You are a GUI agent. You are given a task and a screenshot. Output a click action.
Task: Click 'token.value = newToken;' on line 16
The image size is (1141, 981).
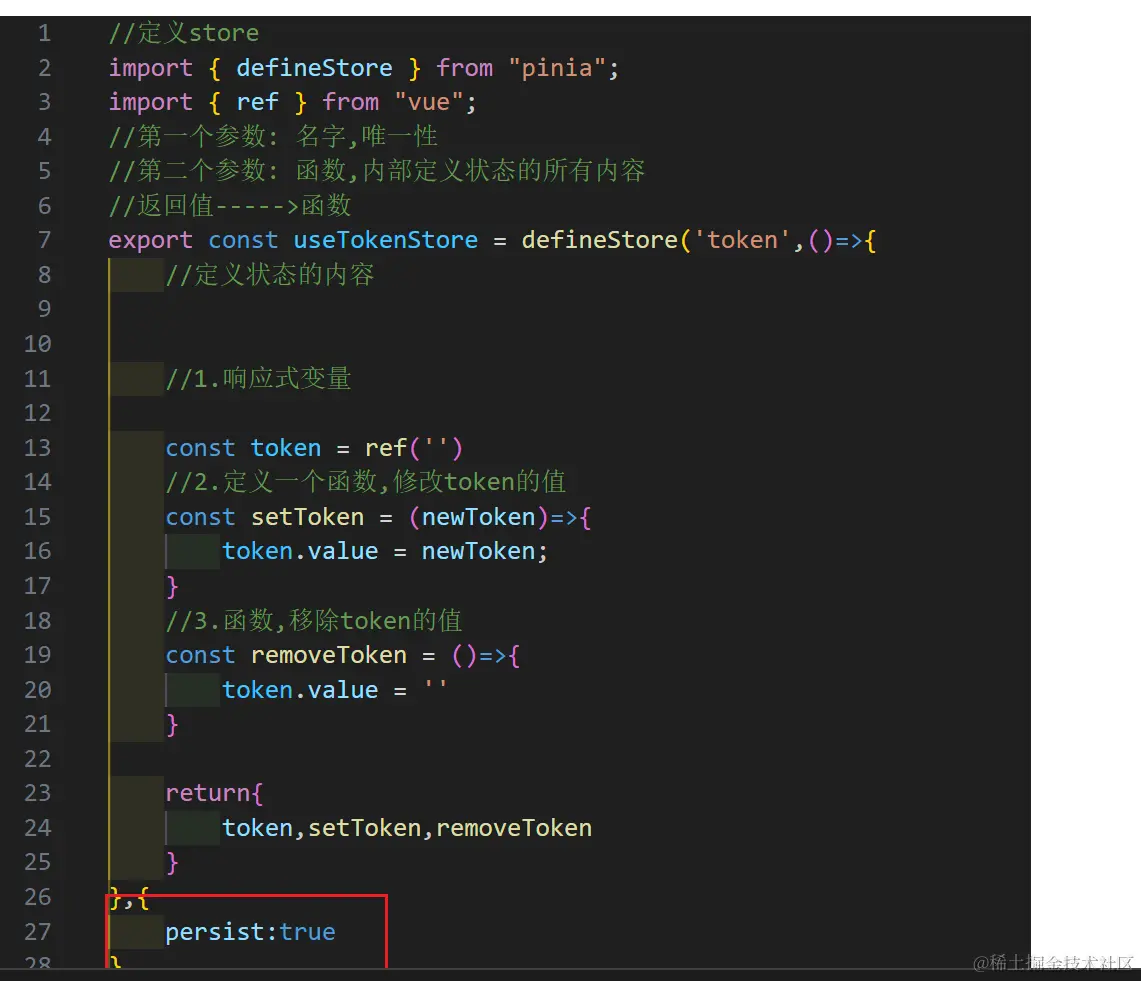[x=384, y=551]
